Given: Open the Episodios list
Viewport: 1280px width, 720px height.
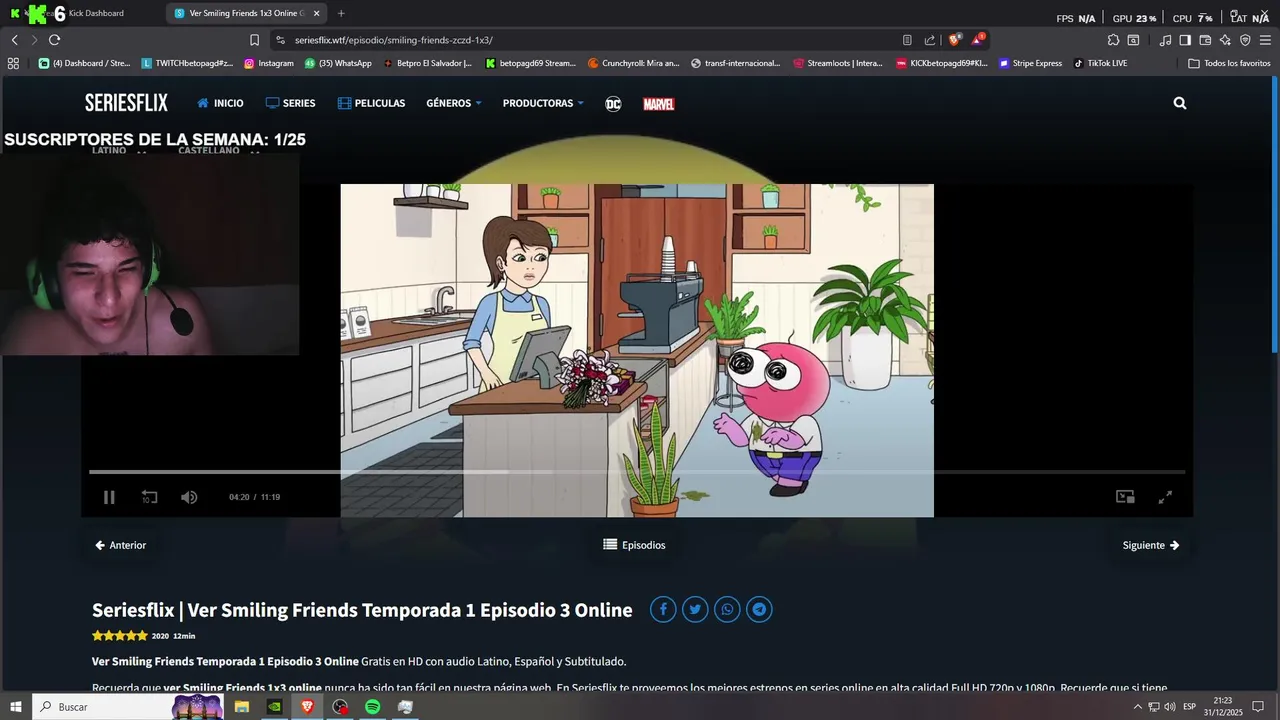Looking at the screenshot, I should coord(634,545).
